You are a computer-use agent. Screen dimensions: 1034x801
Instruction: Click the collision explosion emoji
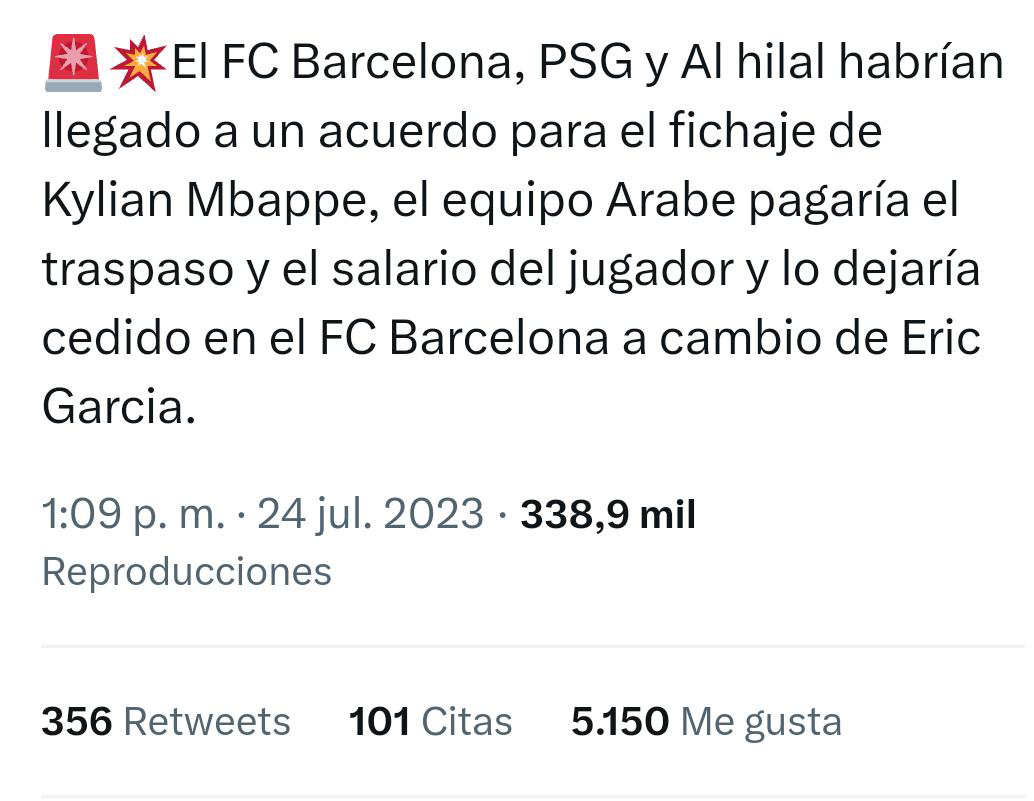coord(138,63)
